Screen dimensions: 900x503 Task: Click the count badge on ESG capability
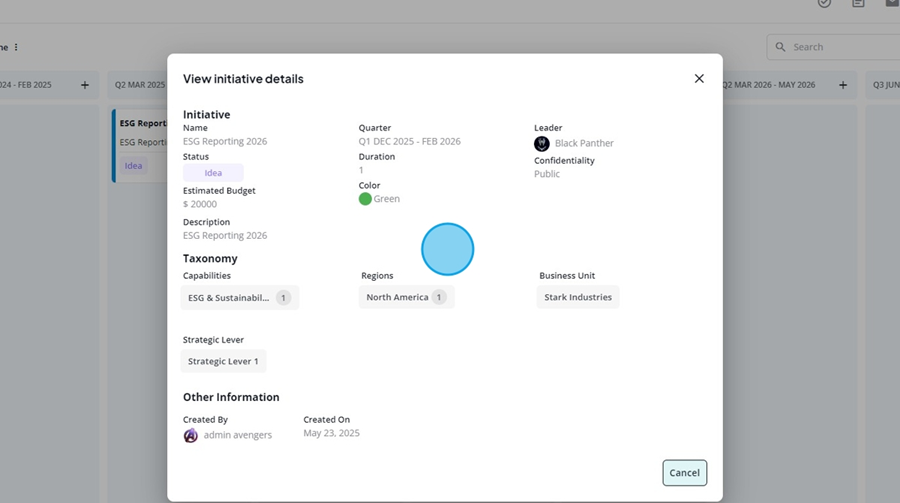[x=283, y=297]
